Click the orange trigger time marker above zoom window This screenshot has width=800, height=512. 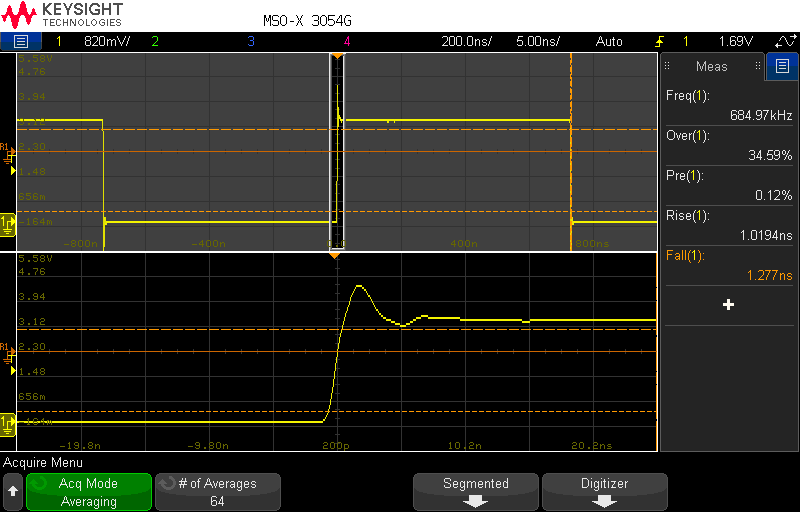[335, 255]
